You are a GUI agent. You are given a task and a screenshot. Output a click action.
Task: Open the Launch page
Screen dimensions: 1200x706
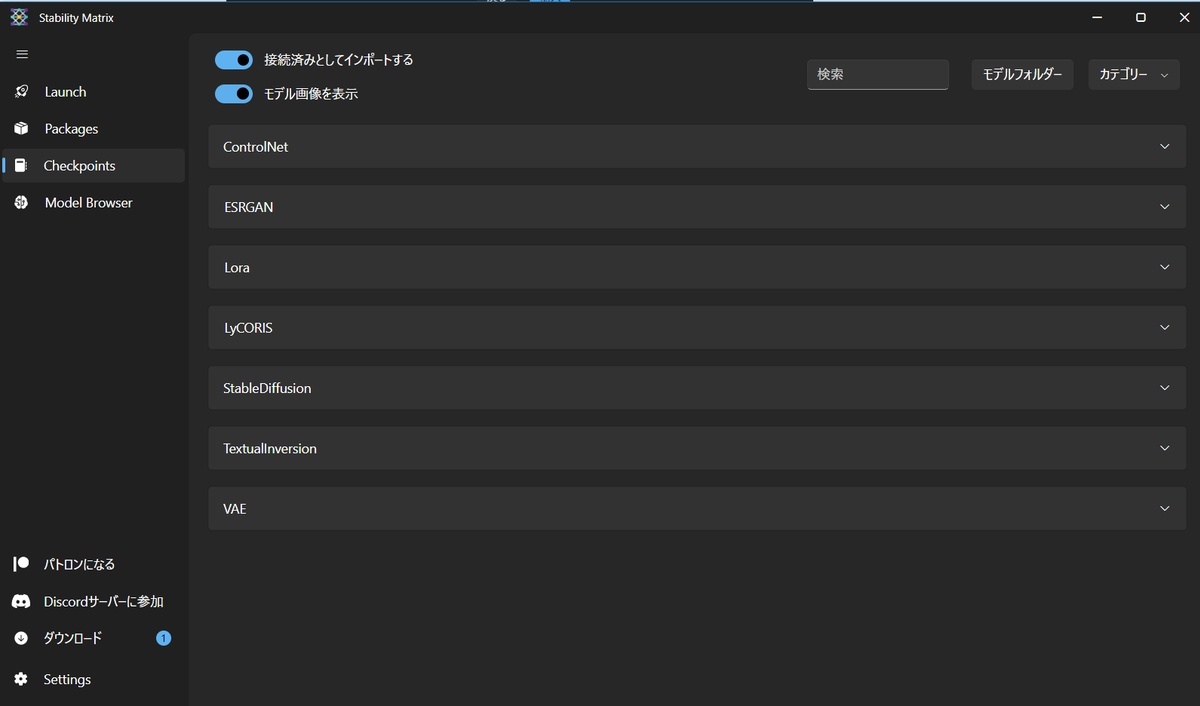click(x=93, y=91)
